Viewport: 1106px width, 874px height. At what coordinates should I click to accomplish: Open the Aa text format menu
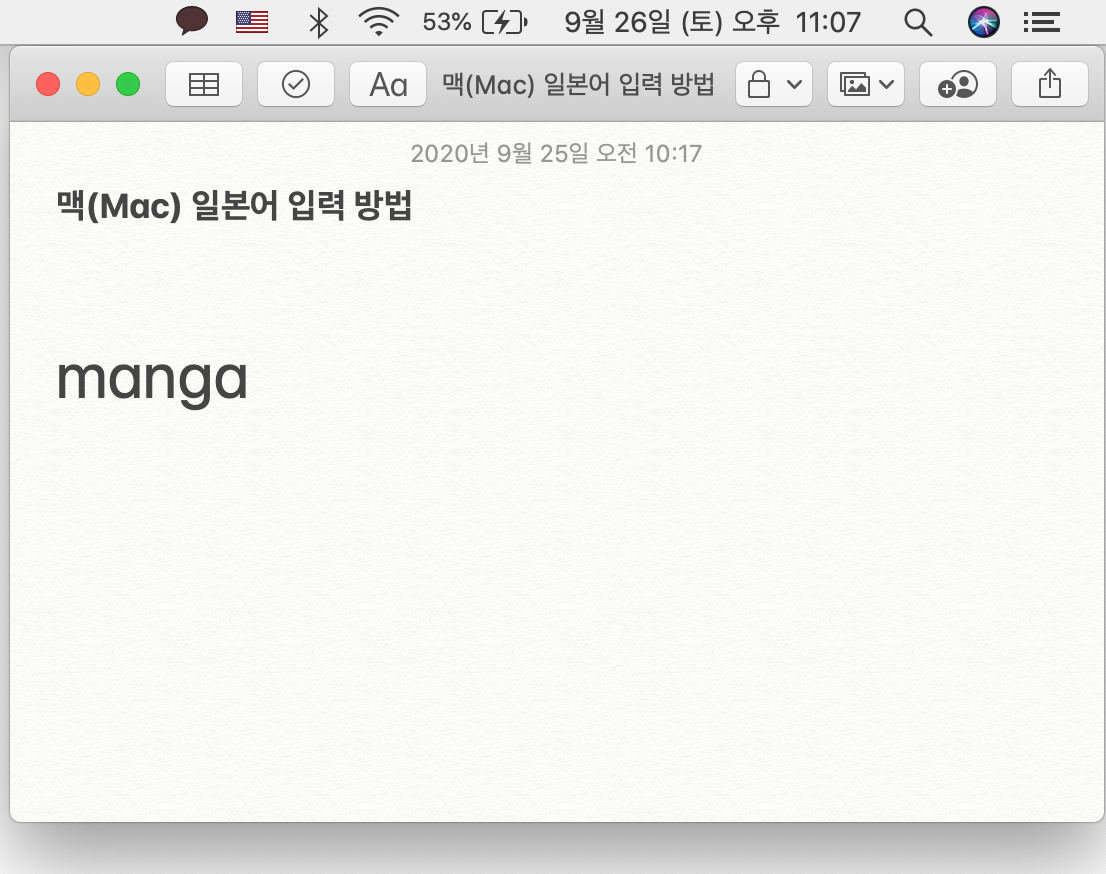click(x=388, y=85)
